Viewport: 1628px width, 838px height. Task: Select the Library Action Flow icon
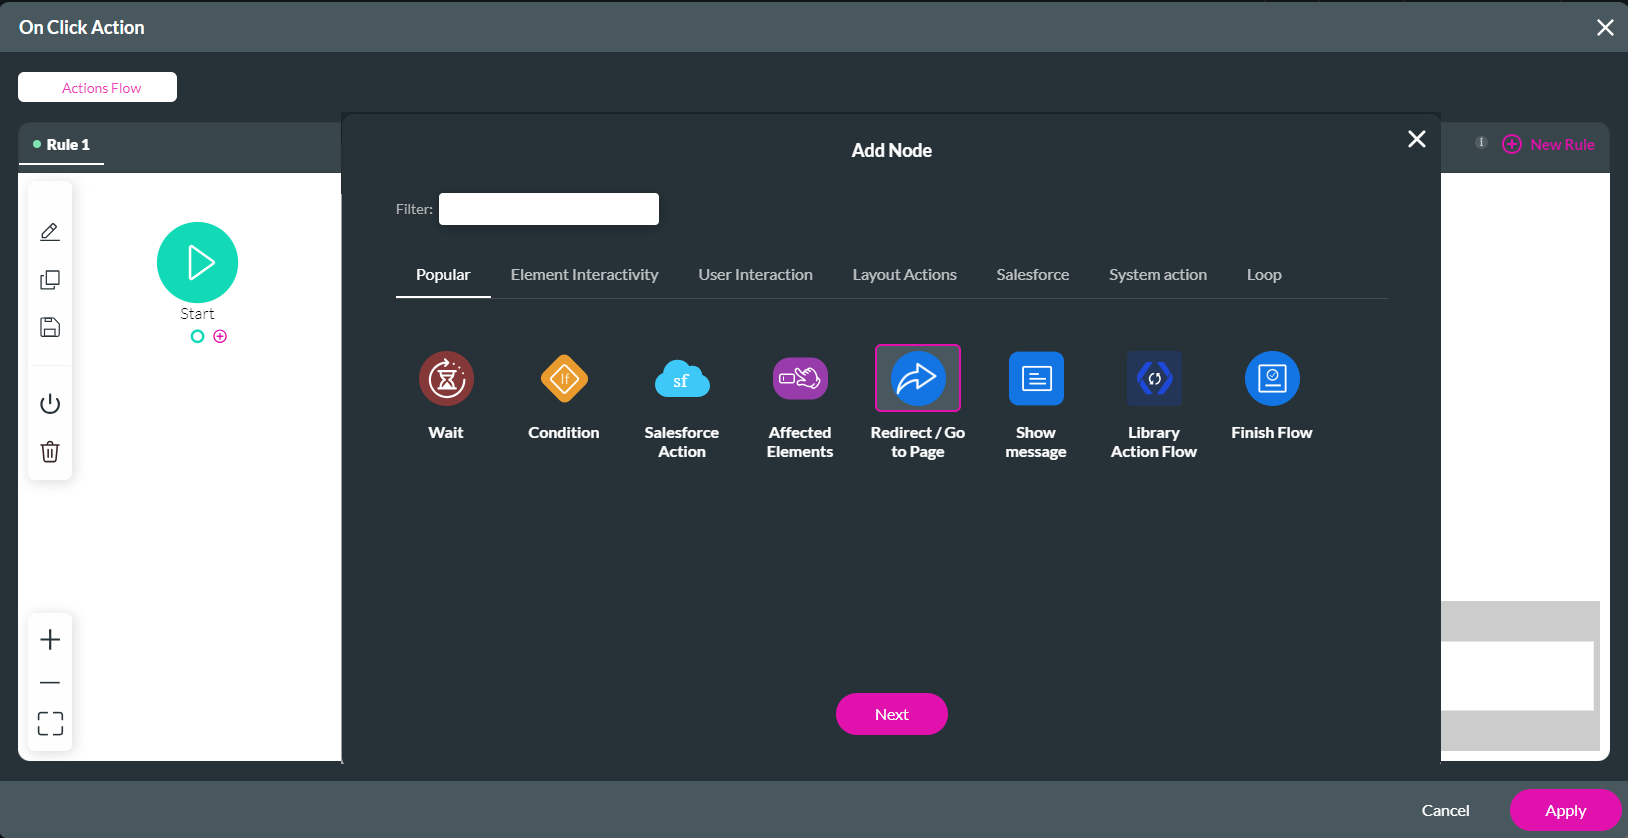tap(1154, 379)
